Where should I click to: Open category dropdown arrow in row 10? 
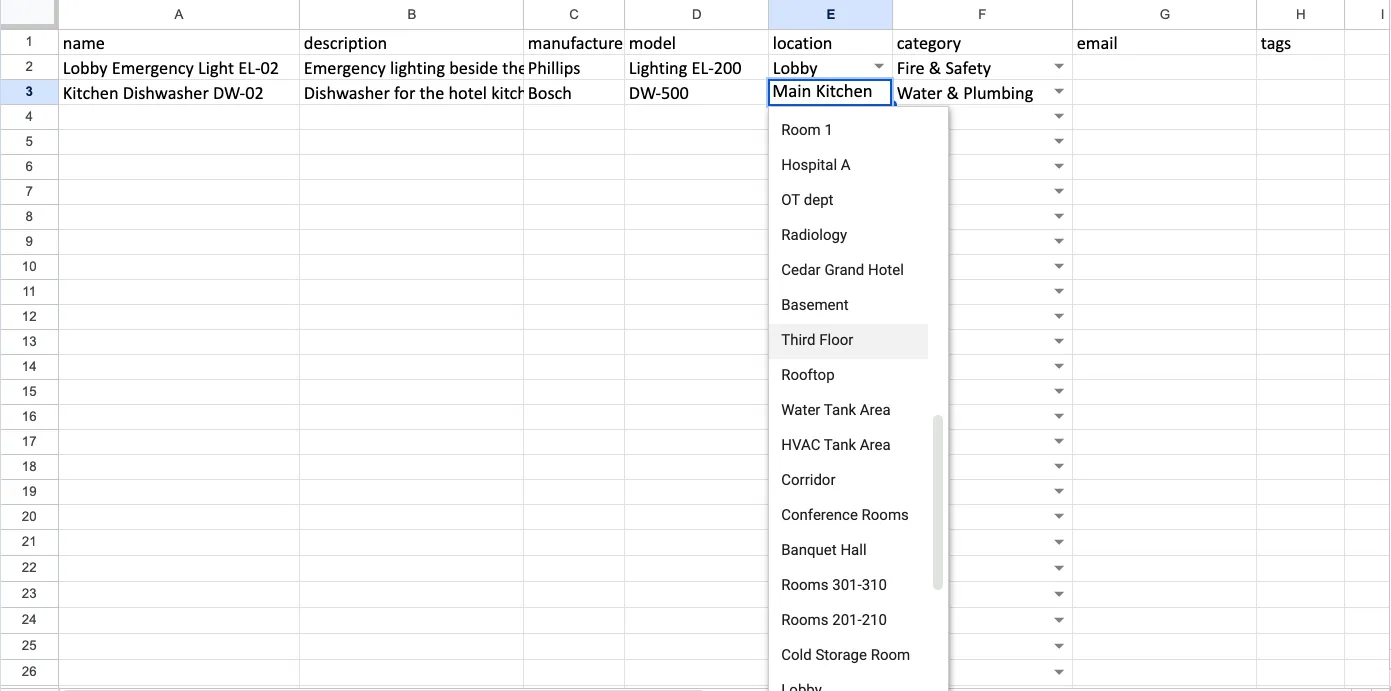(x=1059, y=267)
